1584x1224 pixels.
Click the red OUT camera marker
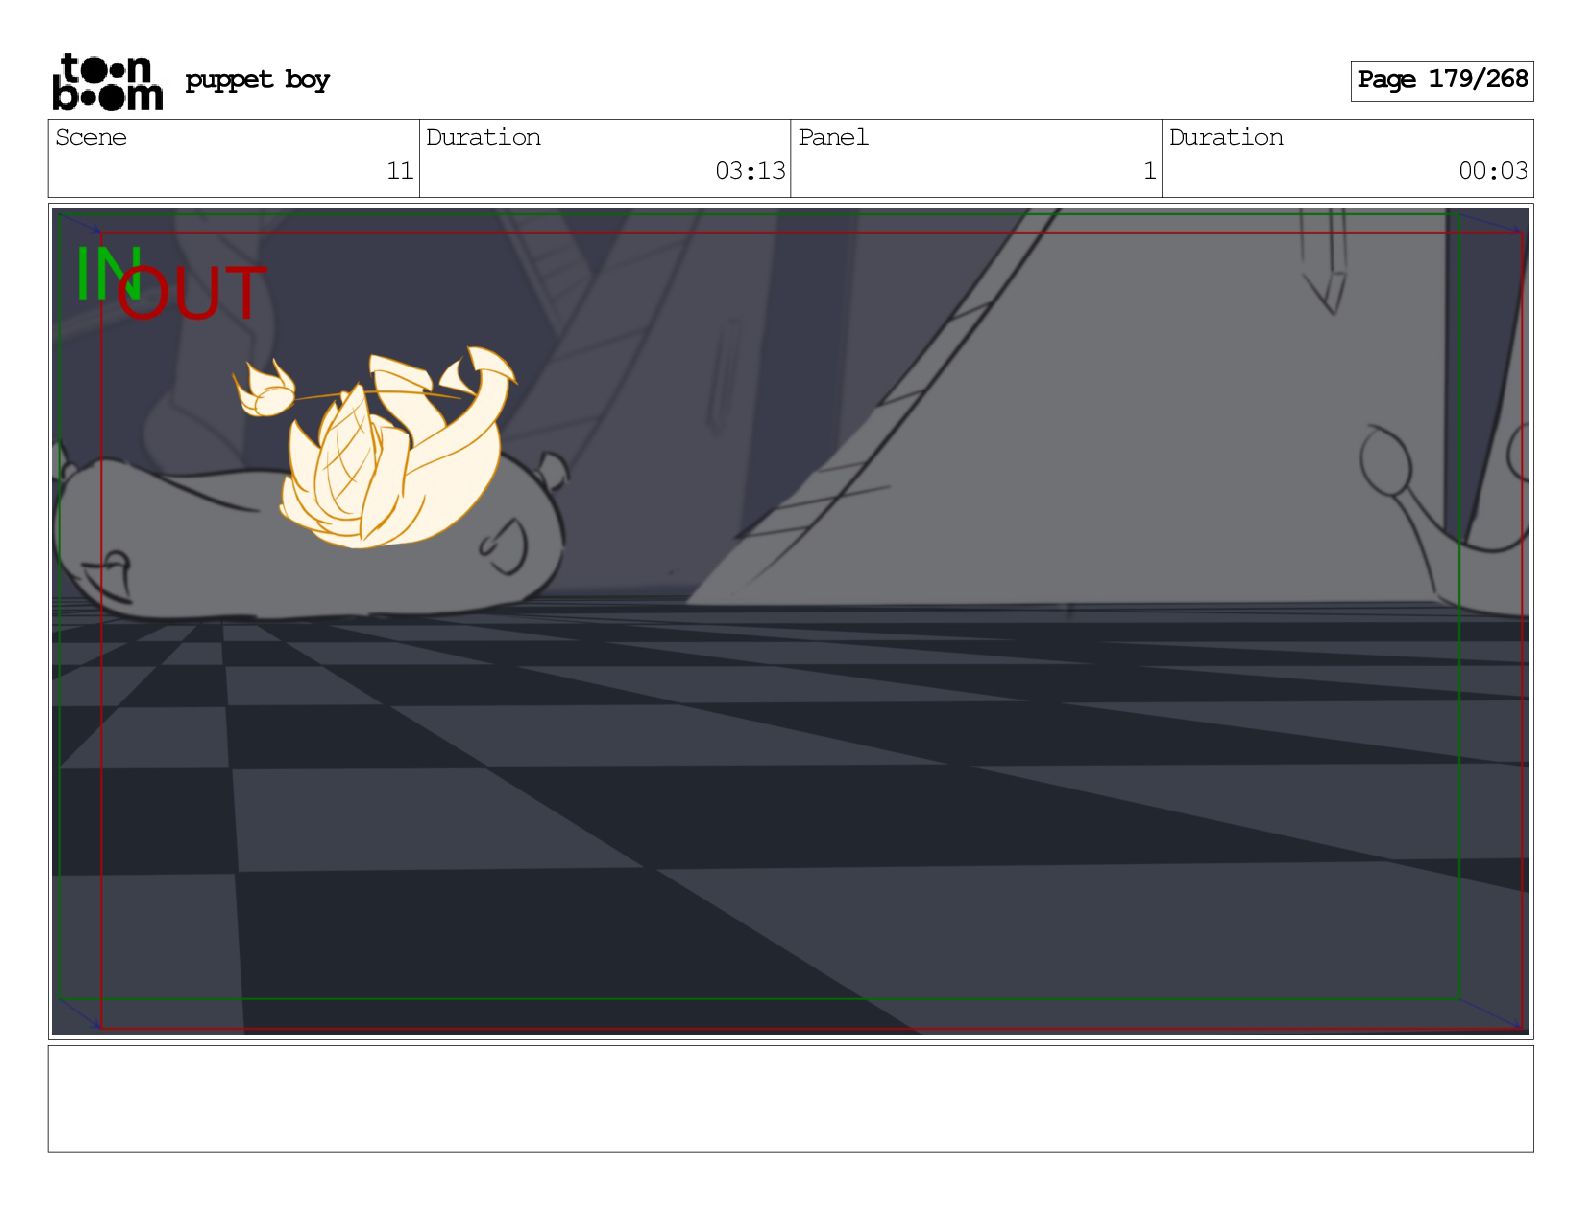click(192, 294)
